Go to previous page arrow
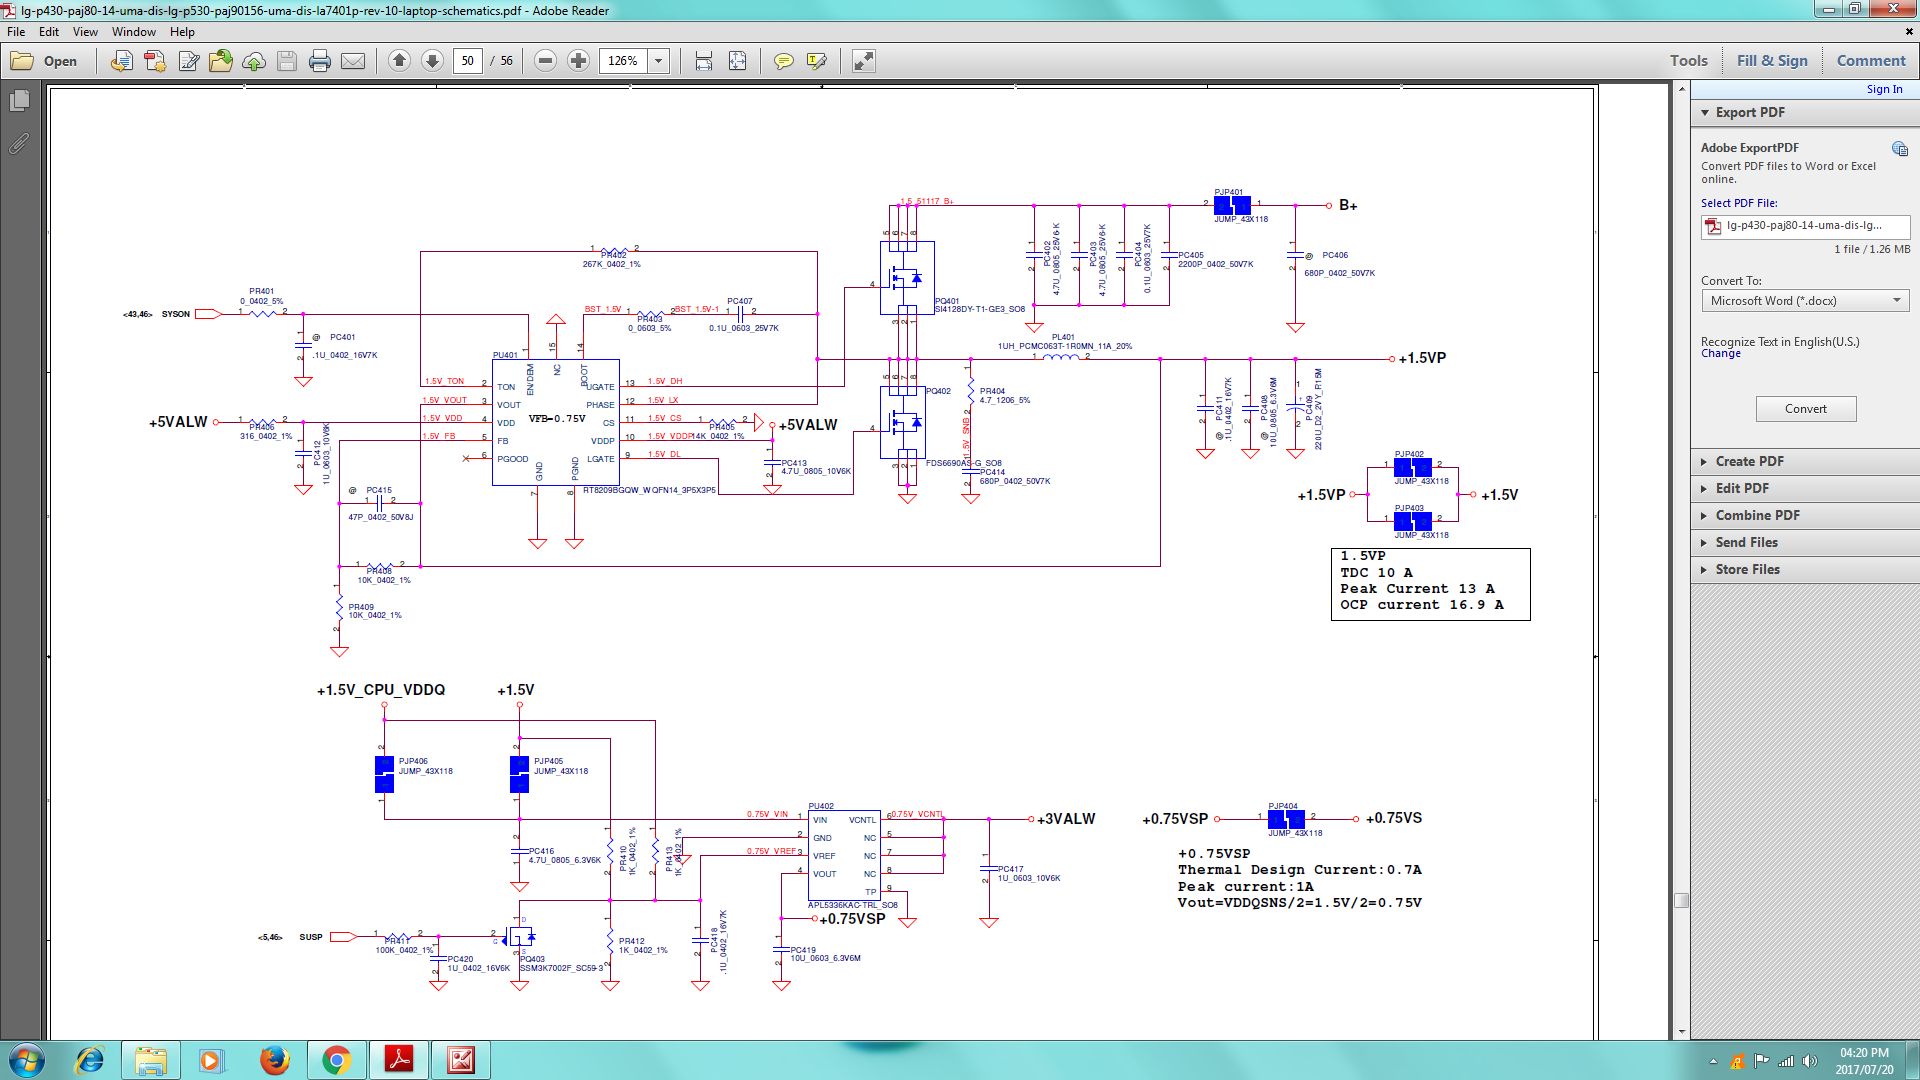 (x=399, y=61)
